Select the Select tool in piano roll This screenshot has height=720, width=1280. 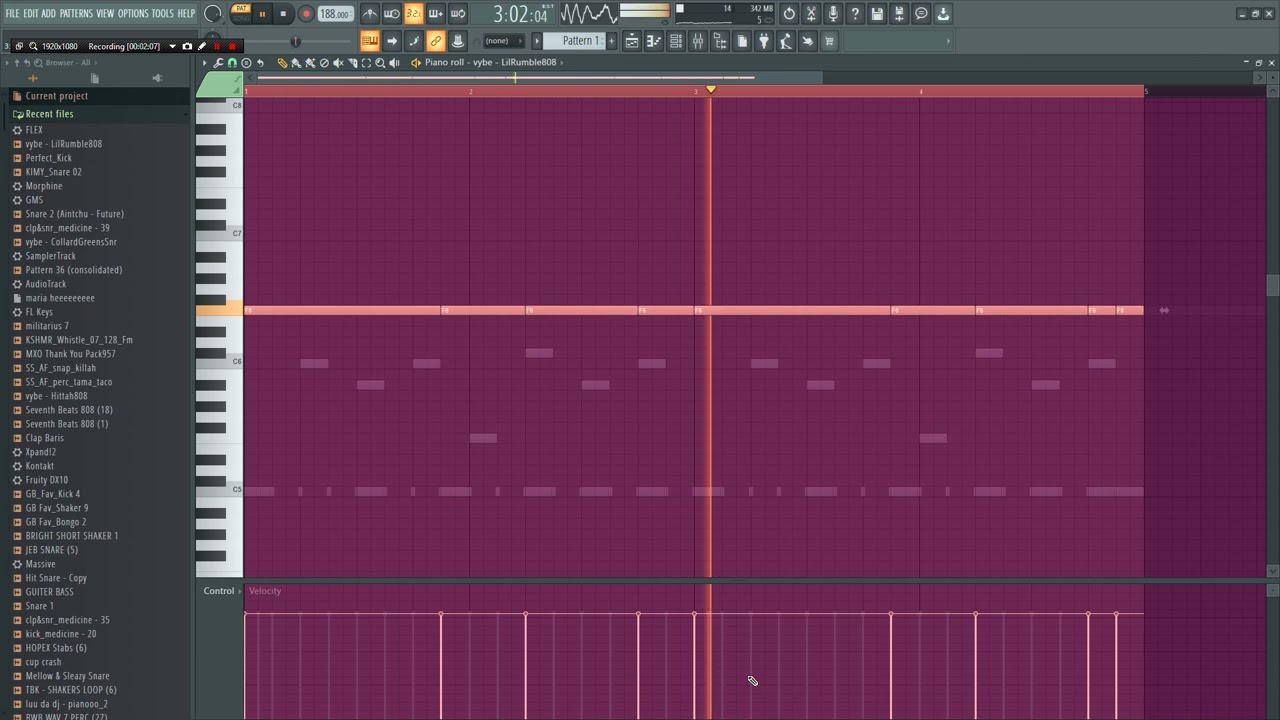click(366, 63)
